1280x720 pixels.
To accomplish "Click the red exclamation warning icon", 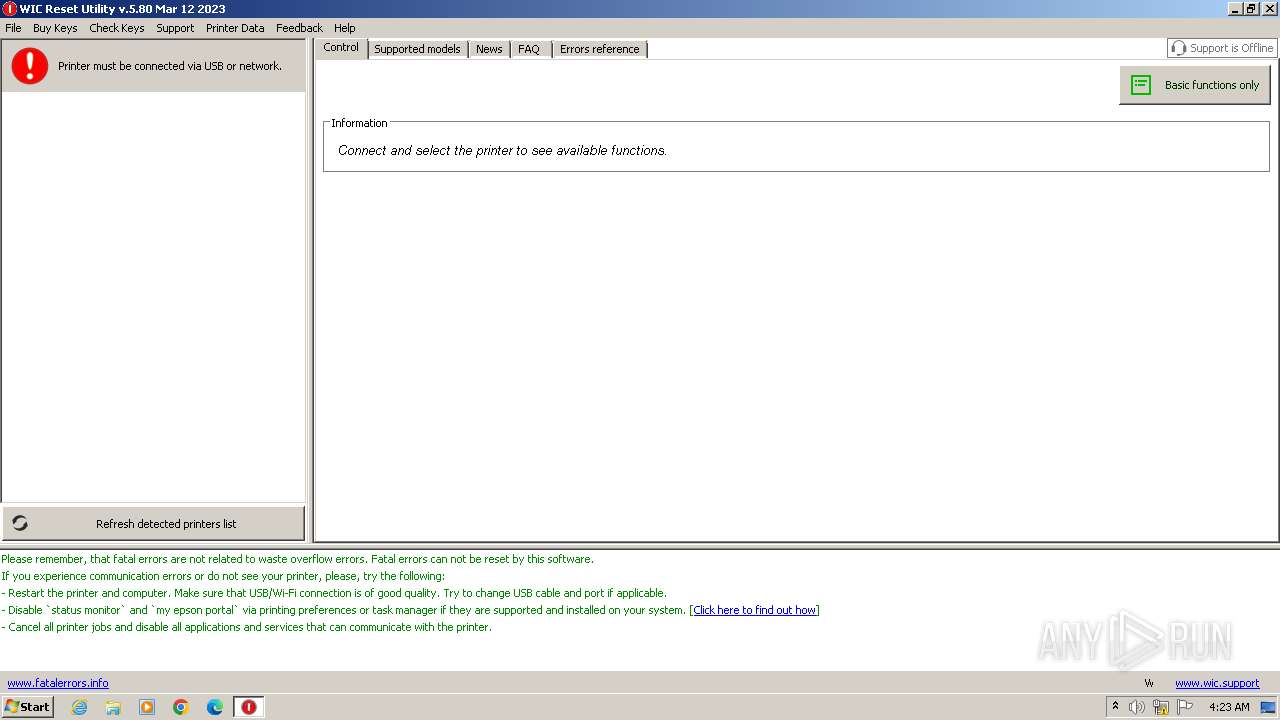I will pos(30,66).
